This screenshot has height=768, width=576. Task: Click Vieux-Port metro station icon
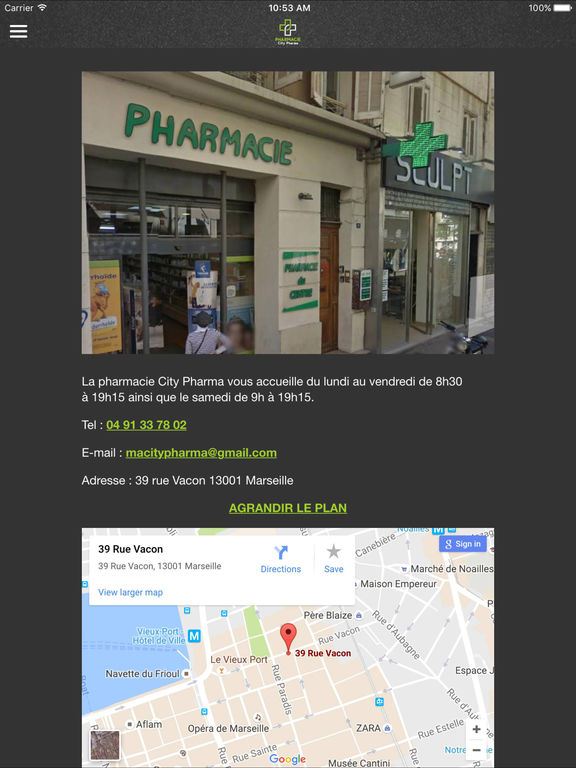point(194,636)
